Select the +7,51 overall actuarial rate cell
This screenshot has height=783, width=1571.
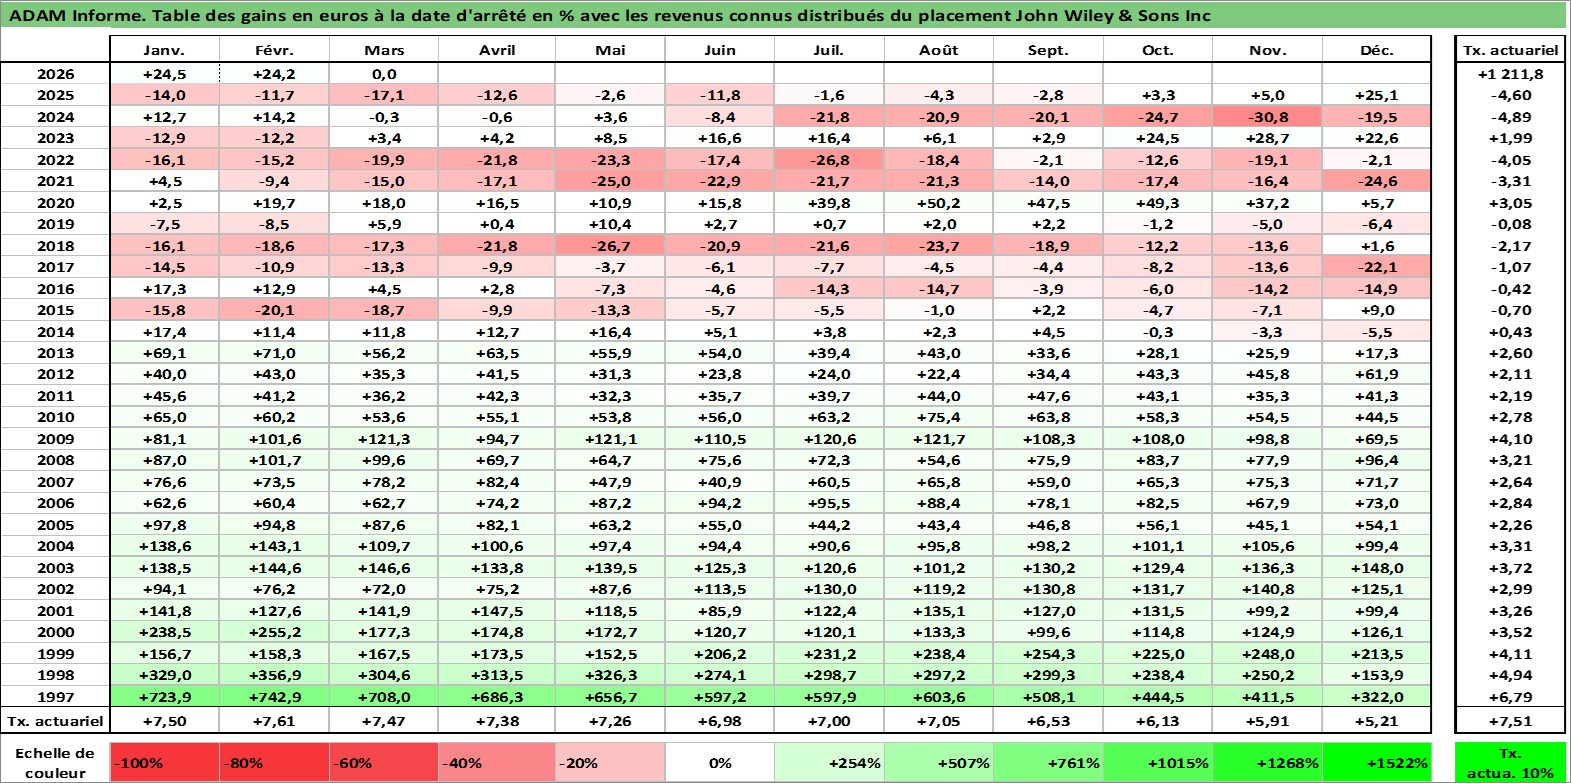(1510, 721)
